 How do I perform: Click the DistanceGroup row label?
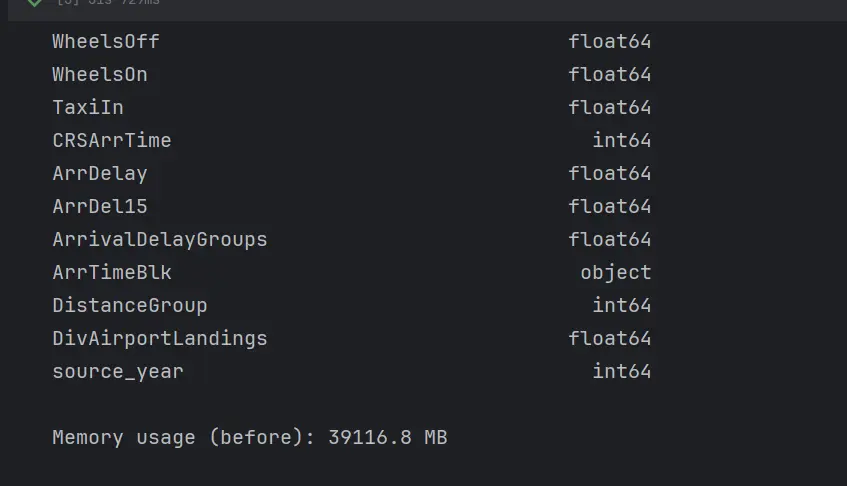[x=130, y=305]
